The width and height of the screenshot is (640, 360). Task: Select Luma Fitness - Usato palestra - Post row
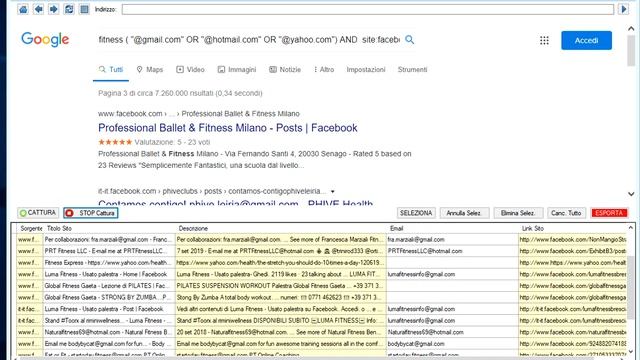click(322, 309)
